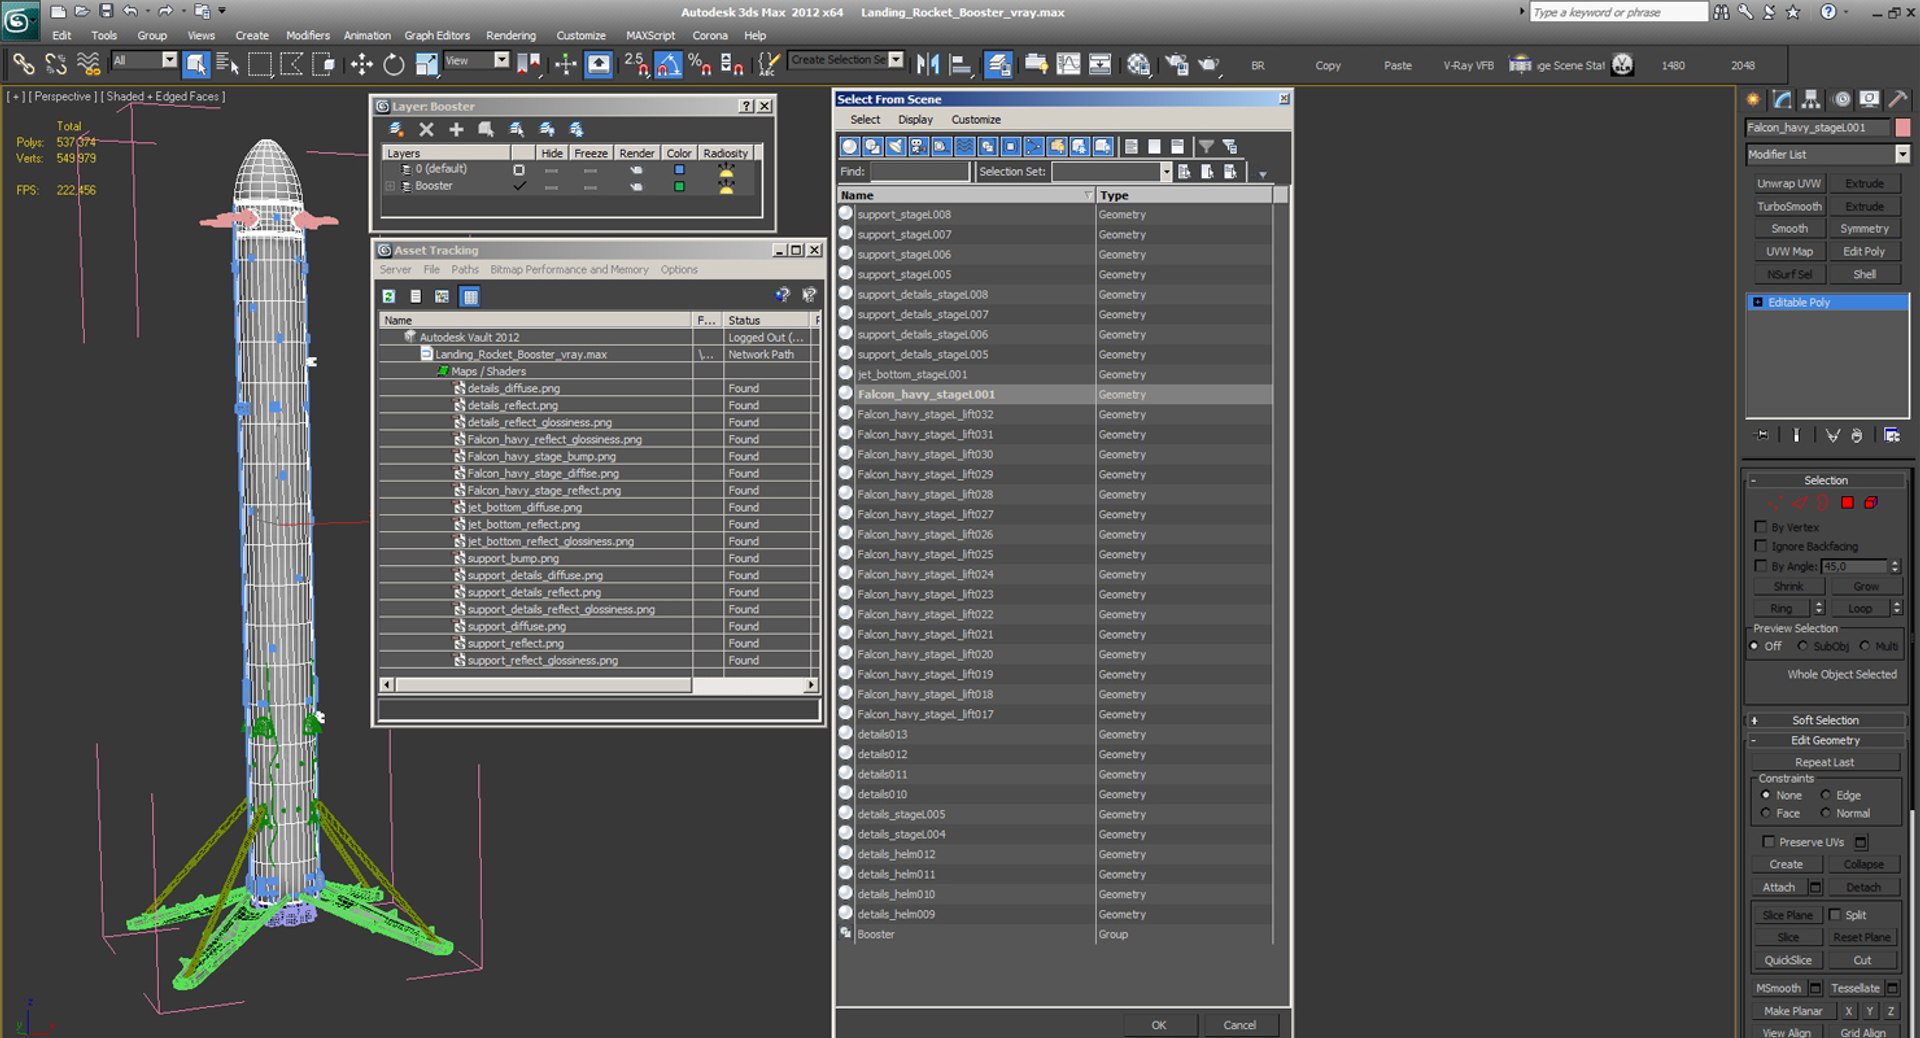Click the Undo arrow in title bar
Viewport: 1920px width, 1038px height.
click(130, 11)
